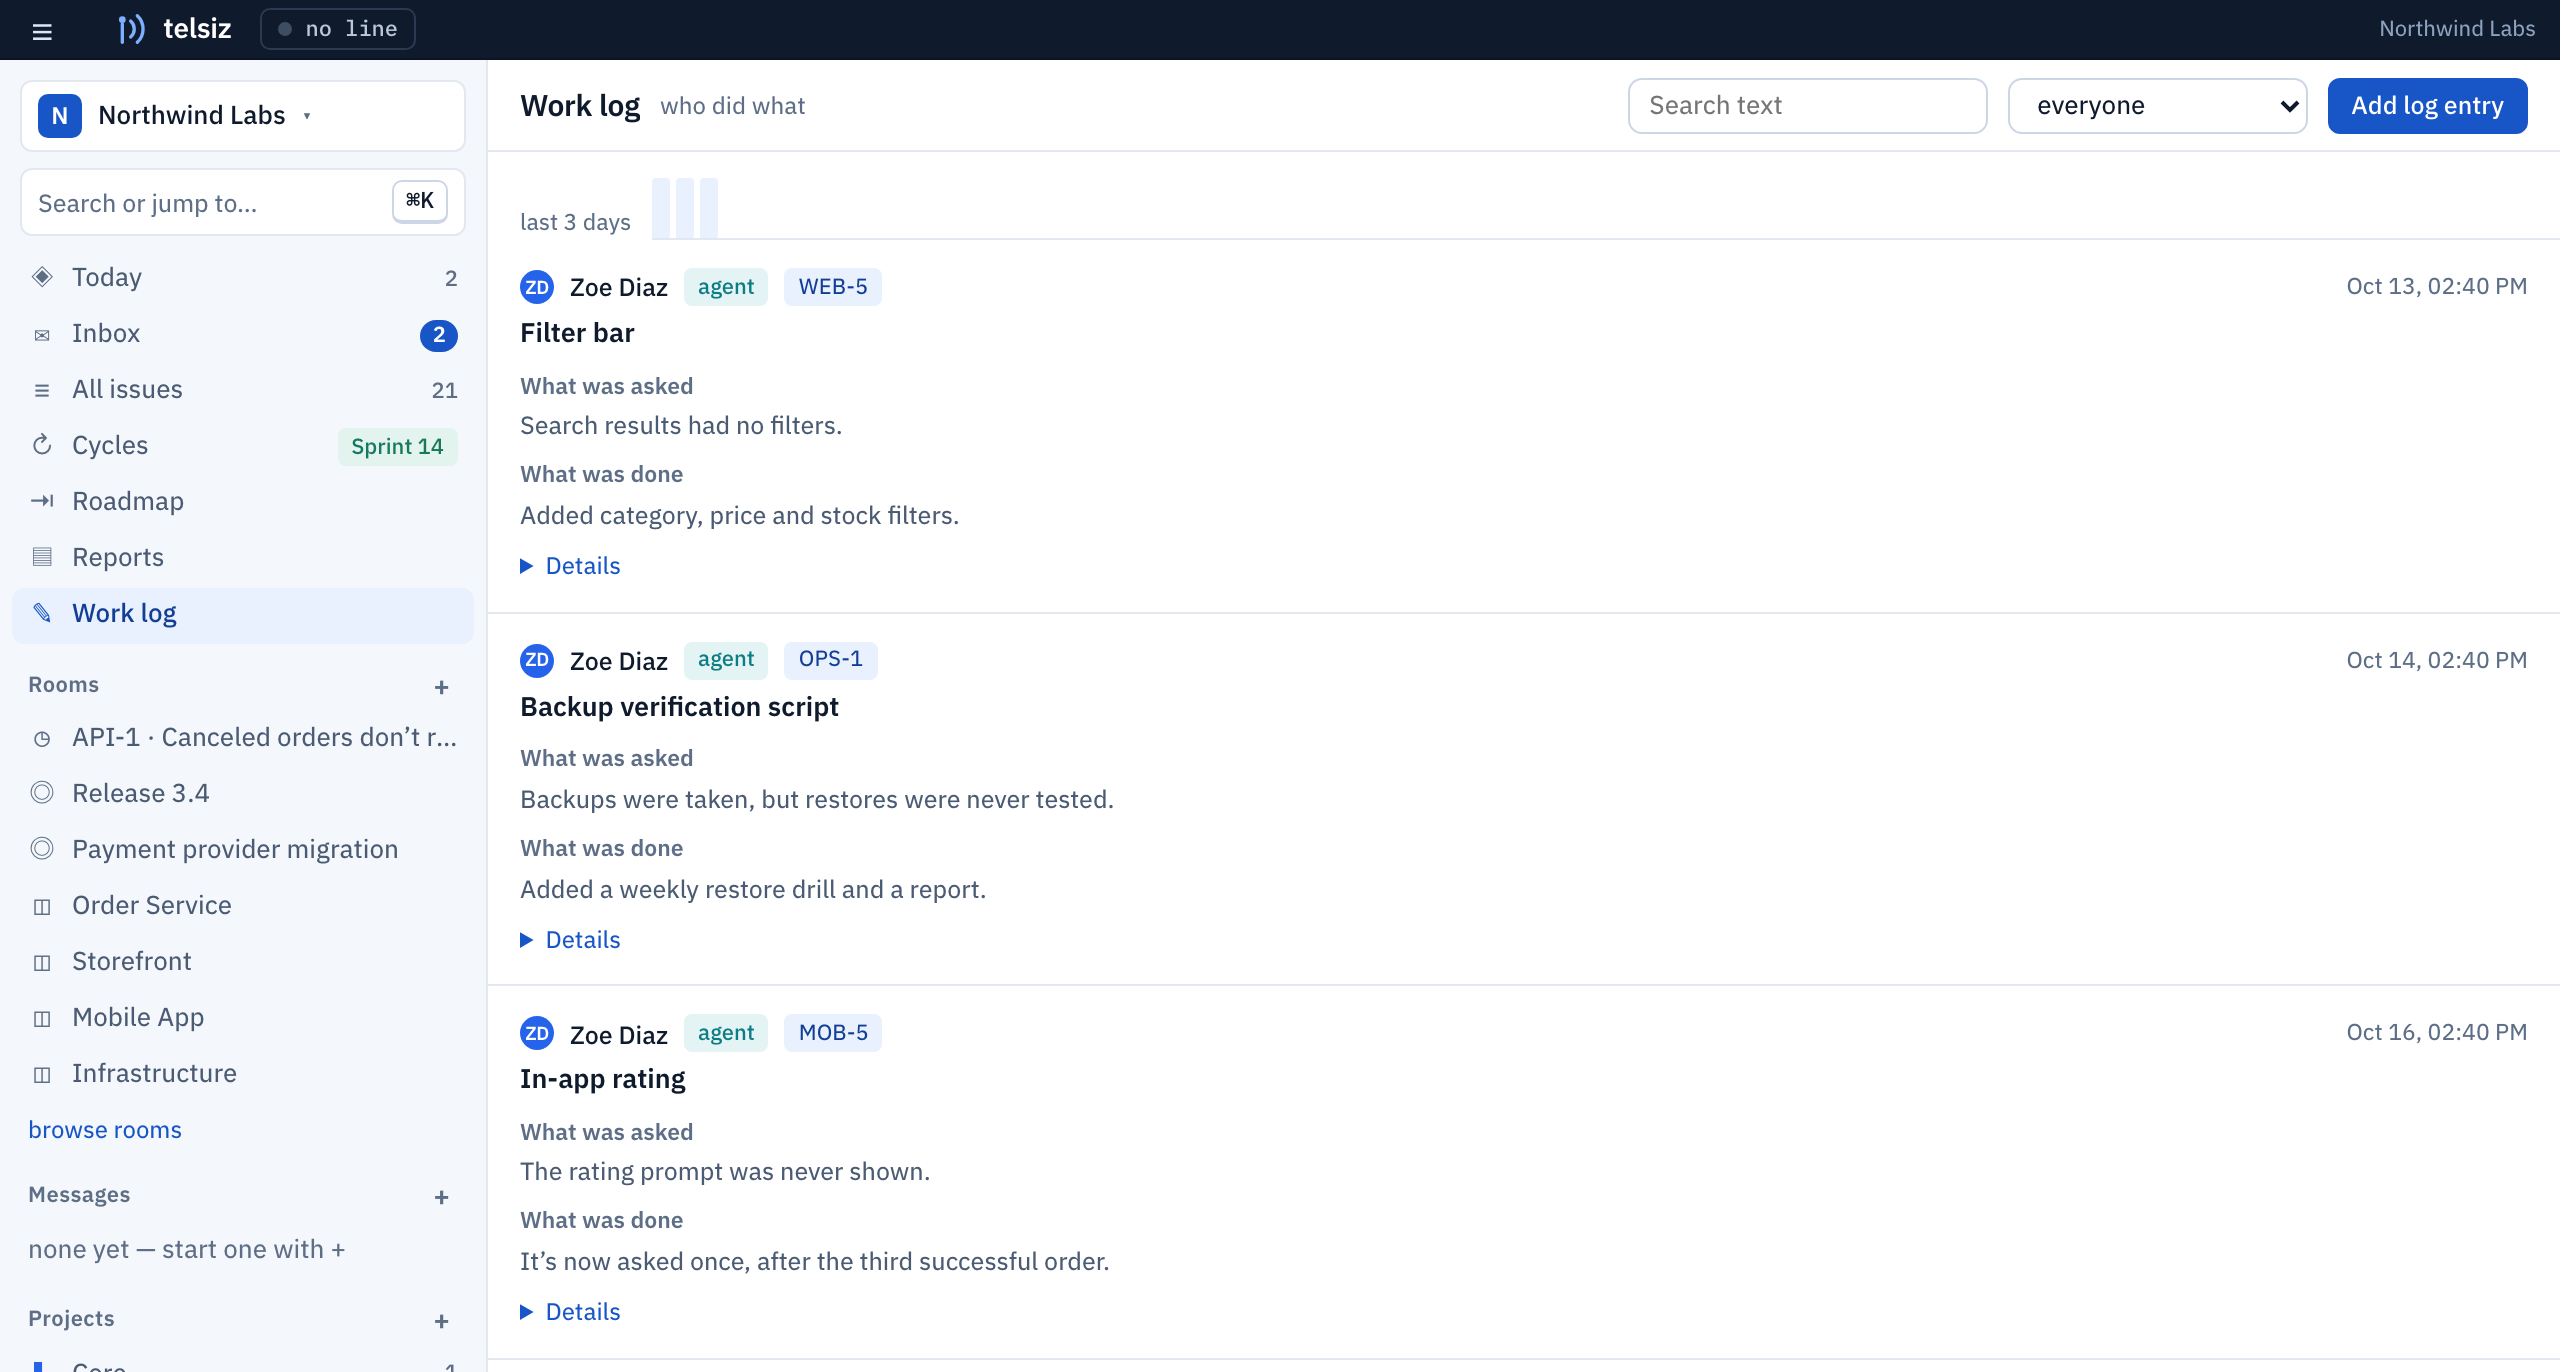This screenshot has width=2560, height=1372.
Task: Expand Details for Backup verification script
Action: click(x=570, y=940)
